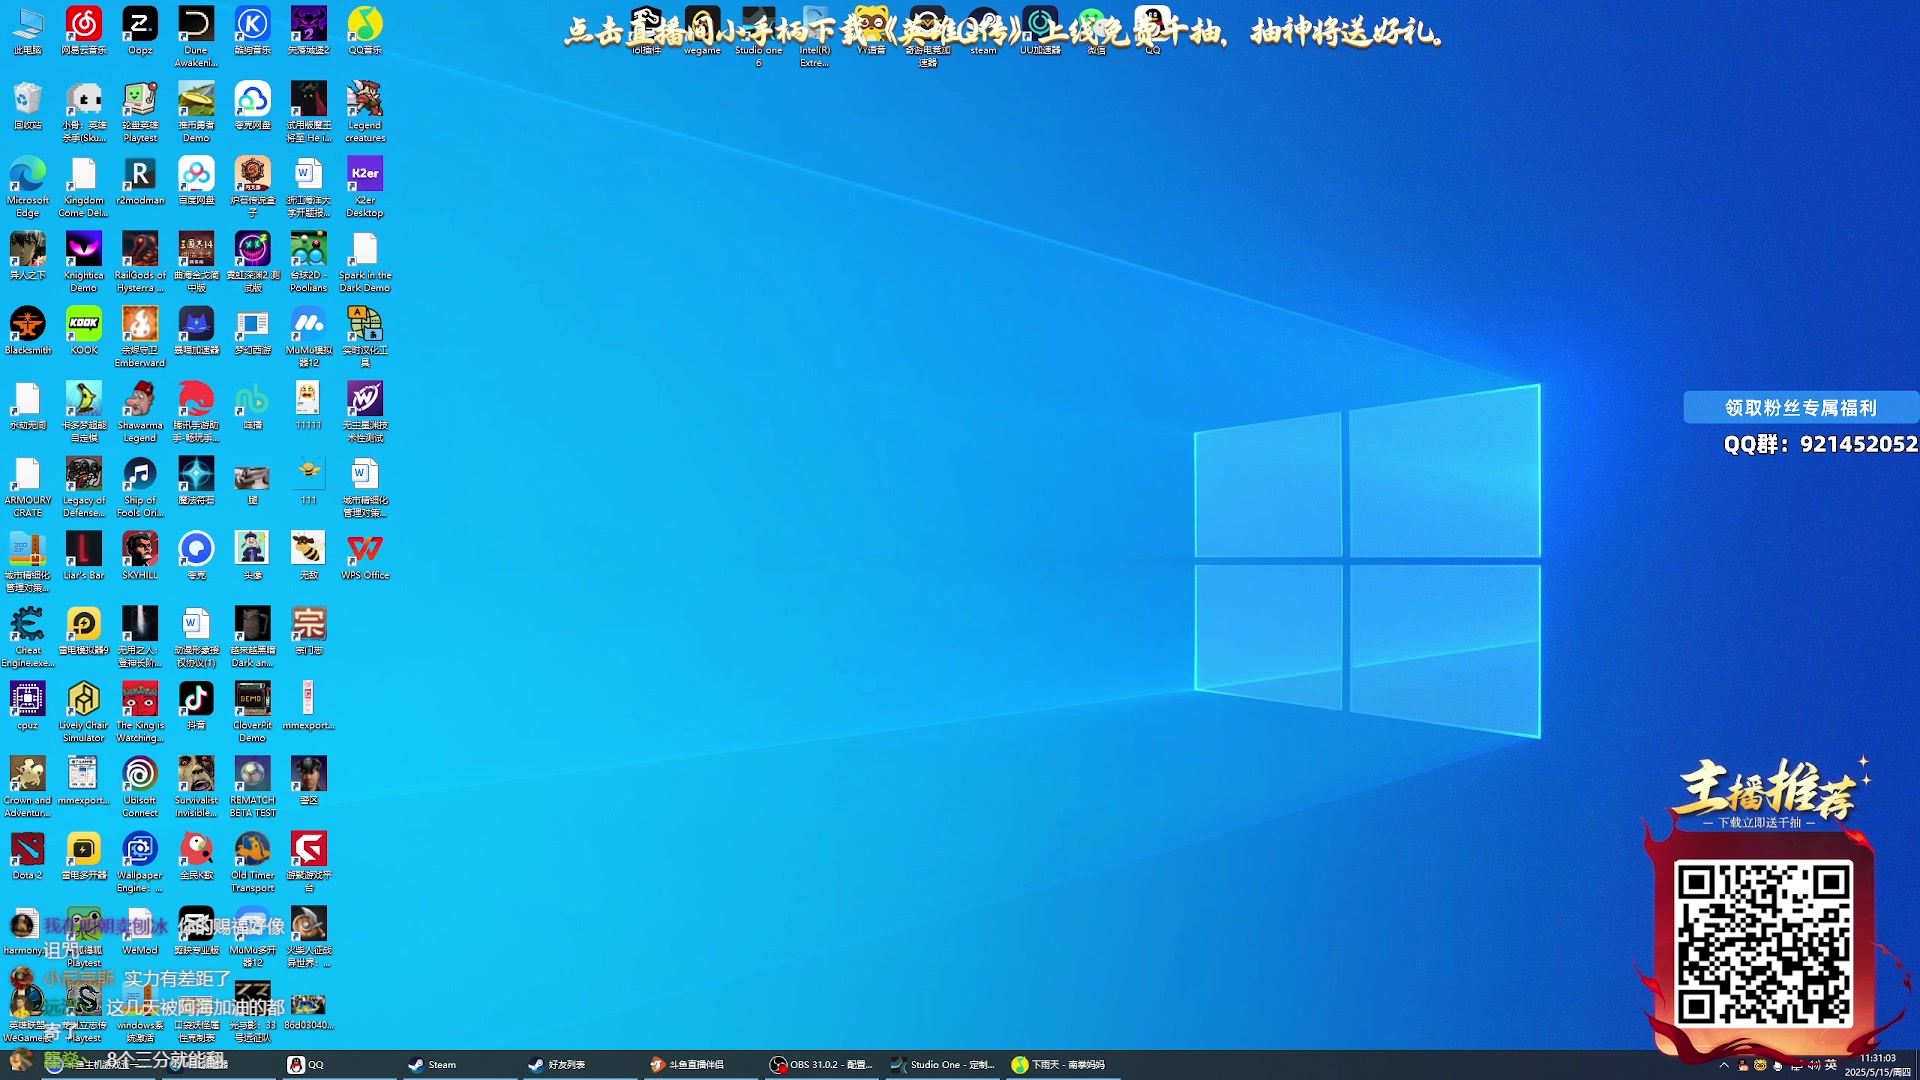Open CloverPit Demo shortcut
The image size is (1920, 1080).
tap(252, 712)
